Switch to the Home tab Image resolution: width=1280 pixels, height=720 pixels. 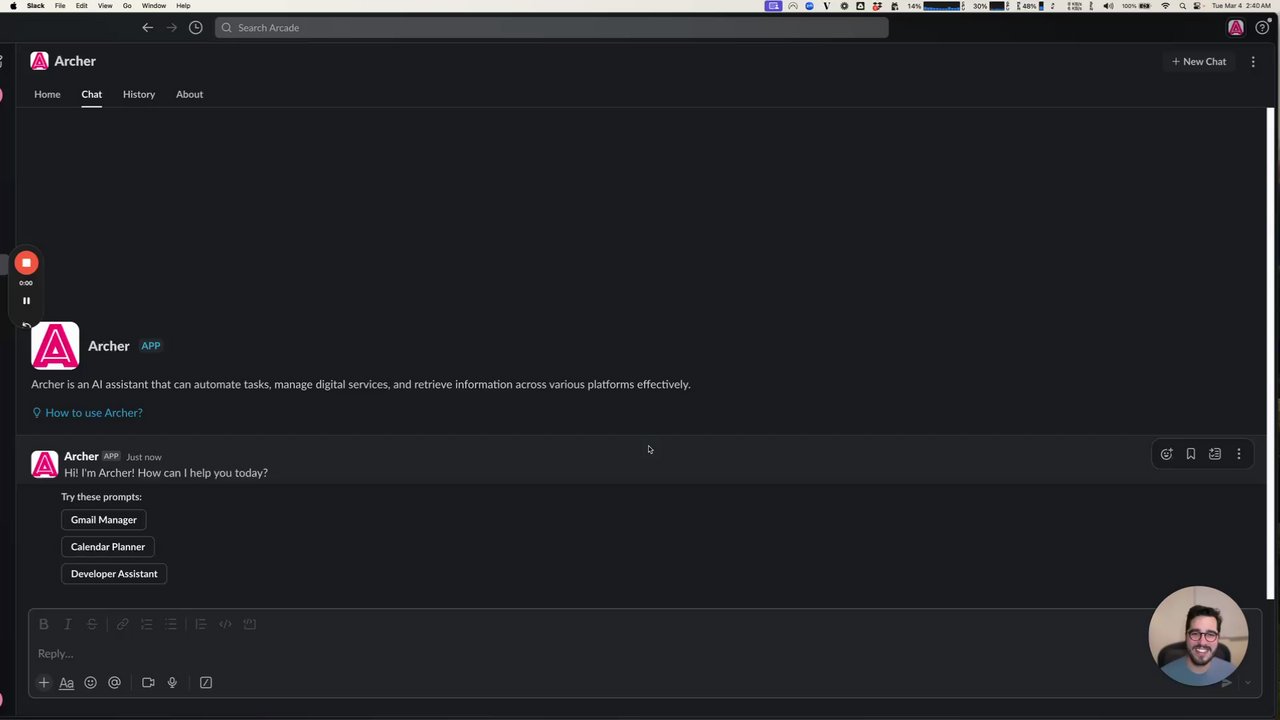(47, 94)
